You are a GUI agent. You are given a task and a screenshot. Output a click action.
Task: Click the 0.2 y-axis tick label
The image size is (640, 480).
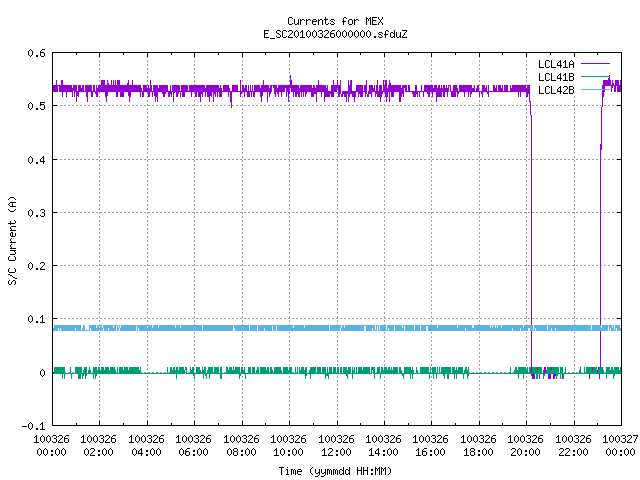[x=36, y=266]
